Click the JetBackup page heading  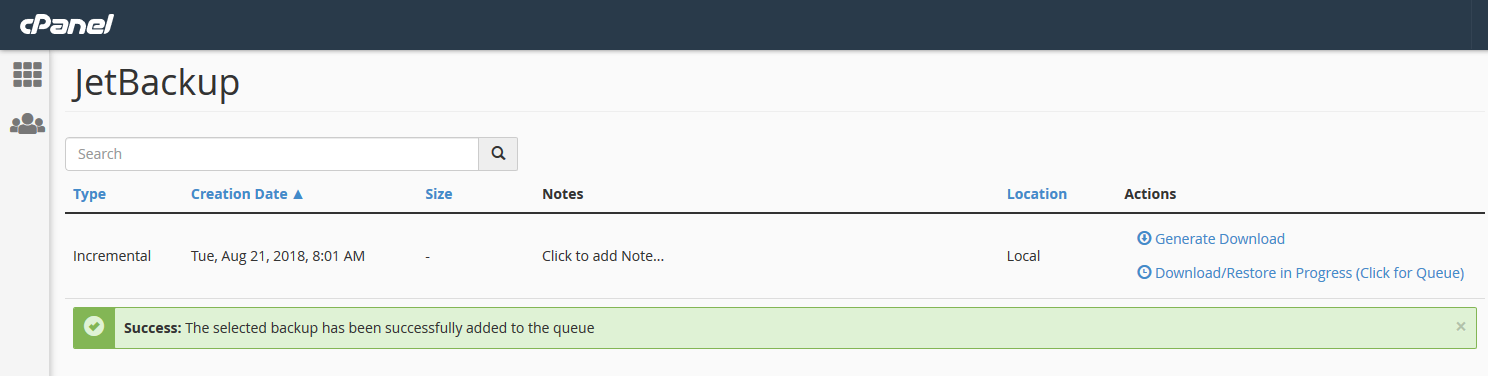[157, 83]
